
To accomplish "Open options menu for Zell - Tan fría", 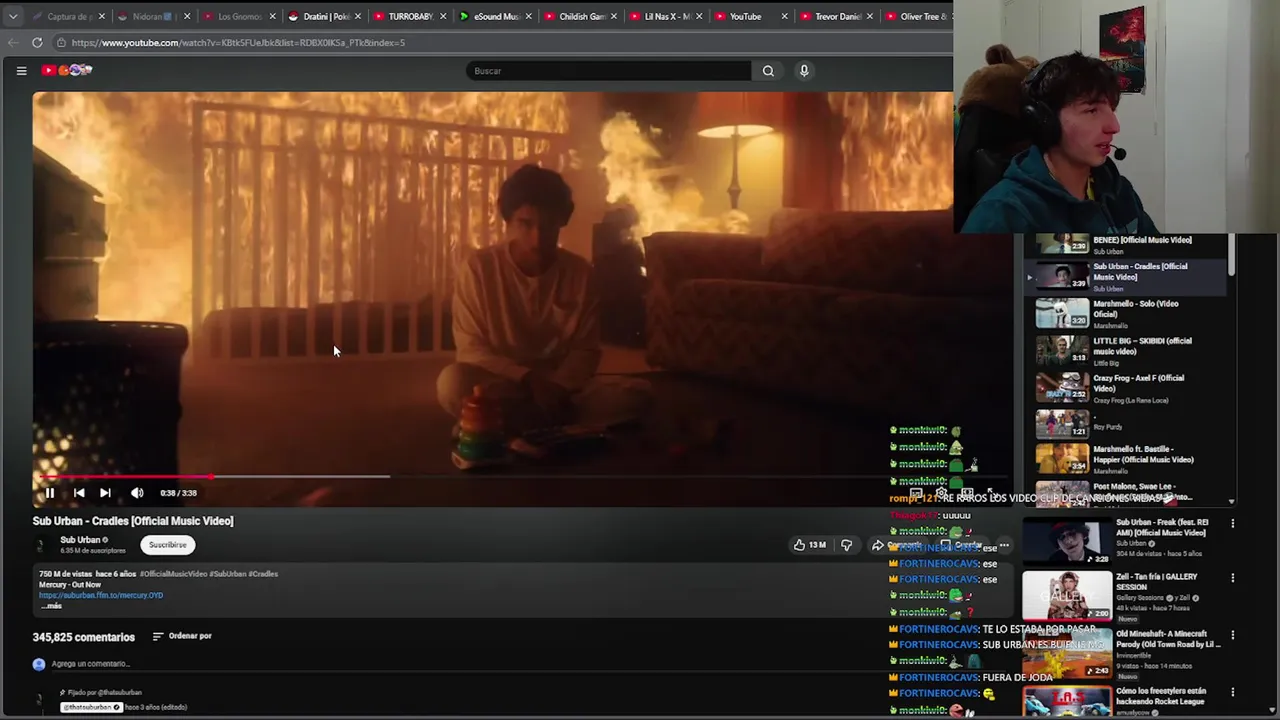I will click(1232, 578).
